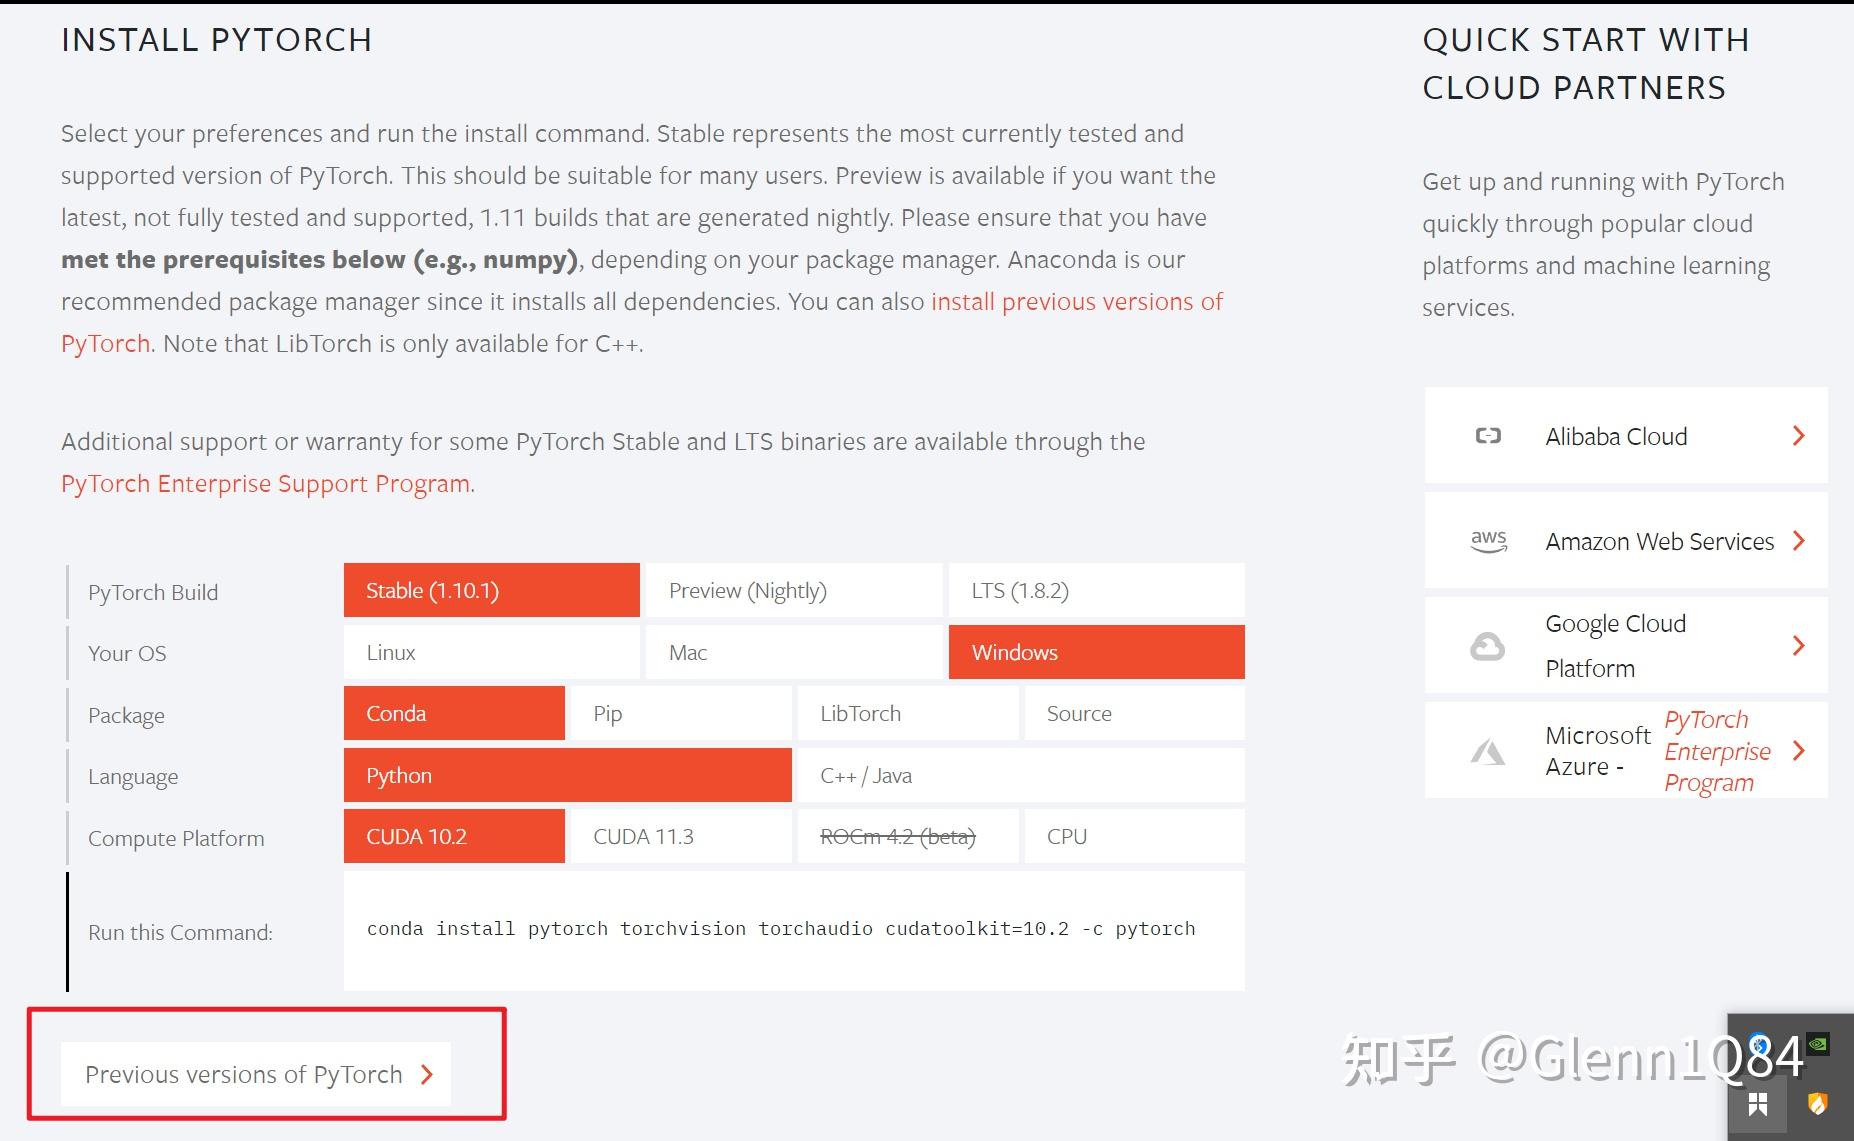The width and height of the screenshot is (1854, 1141).
Task: Click the conda install command text box
Action: click(781, 929)
